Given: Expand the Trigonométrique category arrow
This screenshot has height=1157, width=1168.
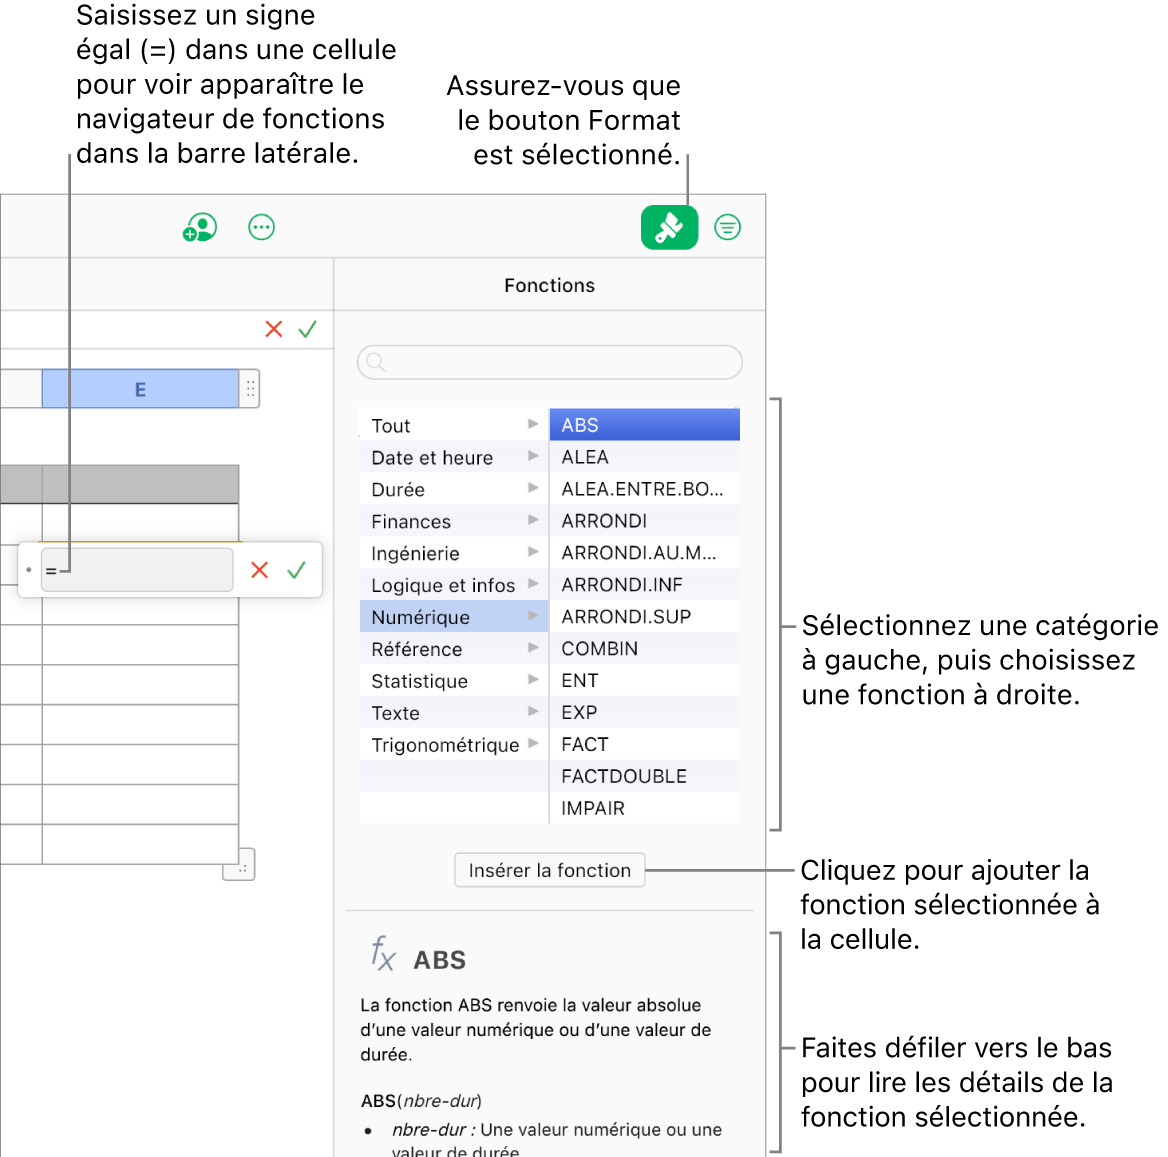Looking at the screenshot, I should pyautogui.click(x=533, y=744).
